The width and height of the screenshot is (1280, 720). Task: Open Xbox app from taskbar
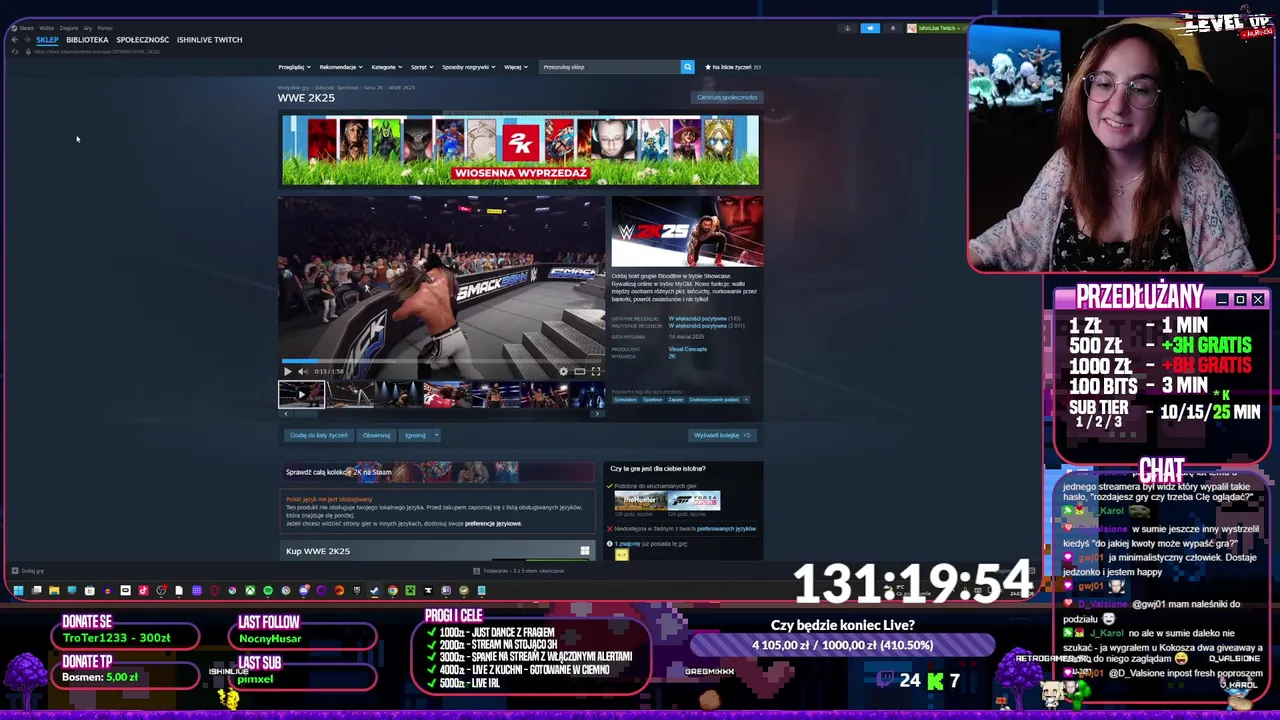[250, 590]
